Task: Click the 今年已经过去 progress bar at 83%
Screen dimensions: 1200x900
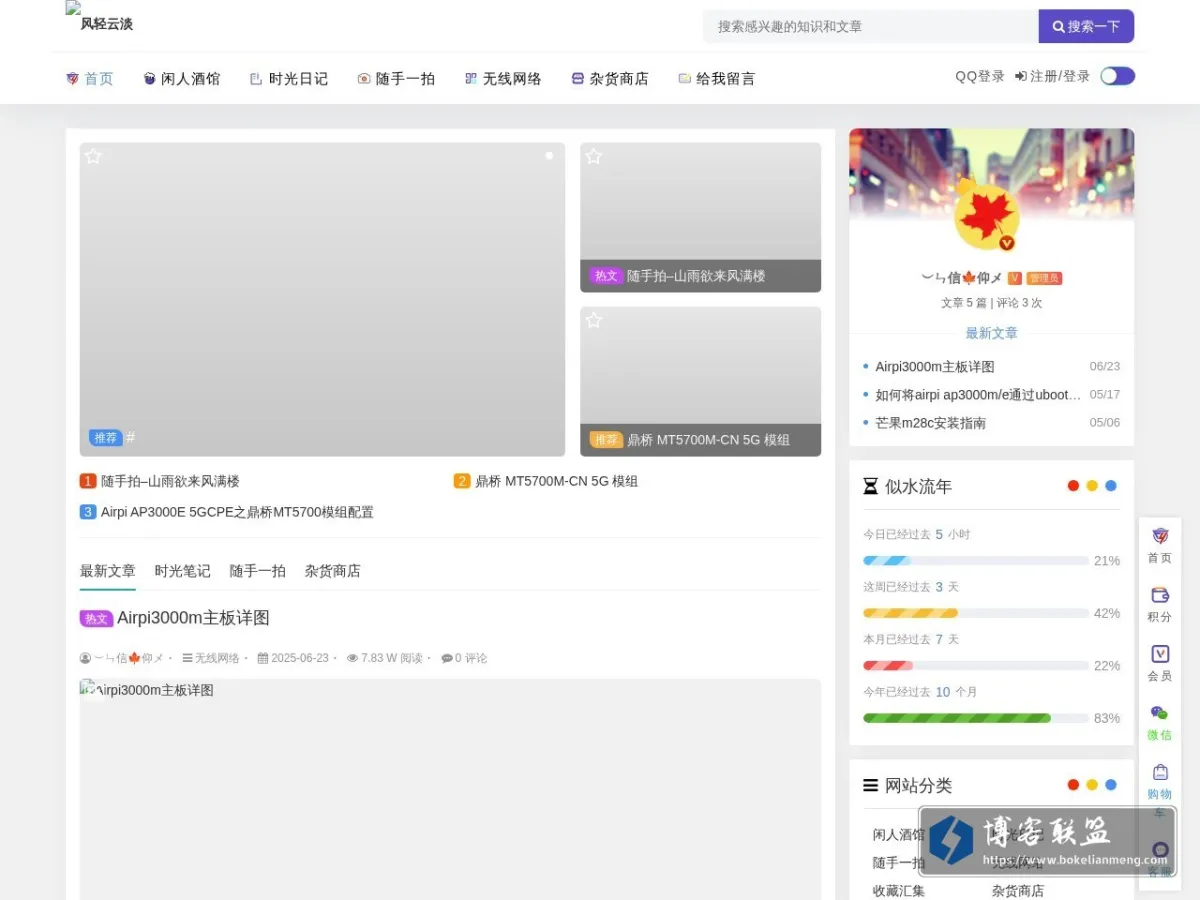Action: point(975,718)
